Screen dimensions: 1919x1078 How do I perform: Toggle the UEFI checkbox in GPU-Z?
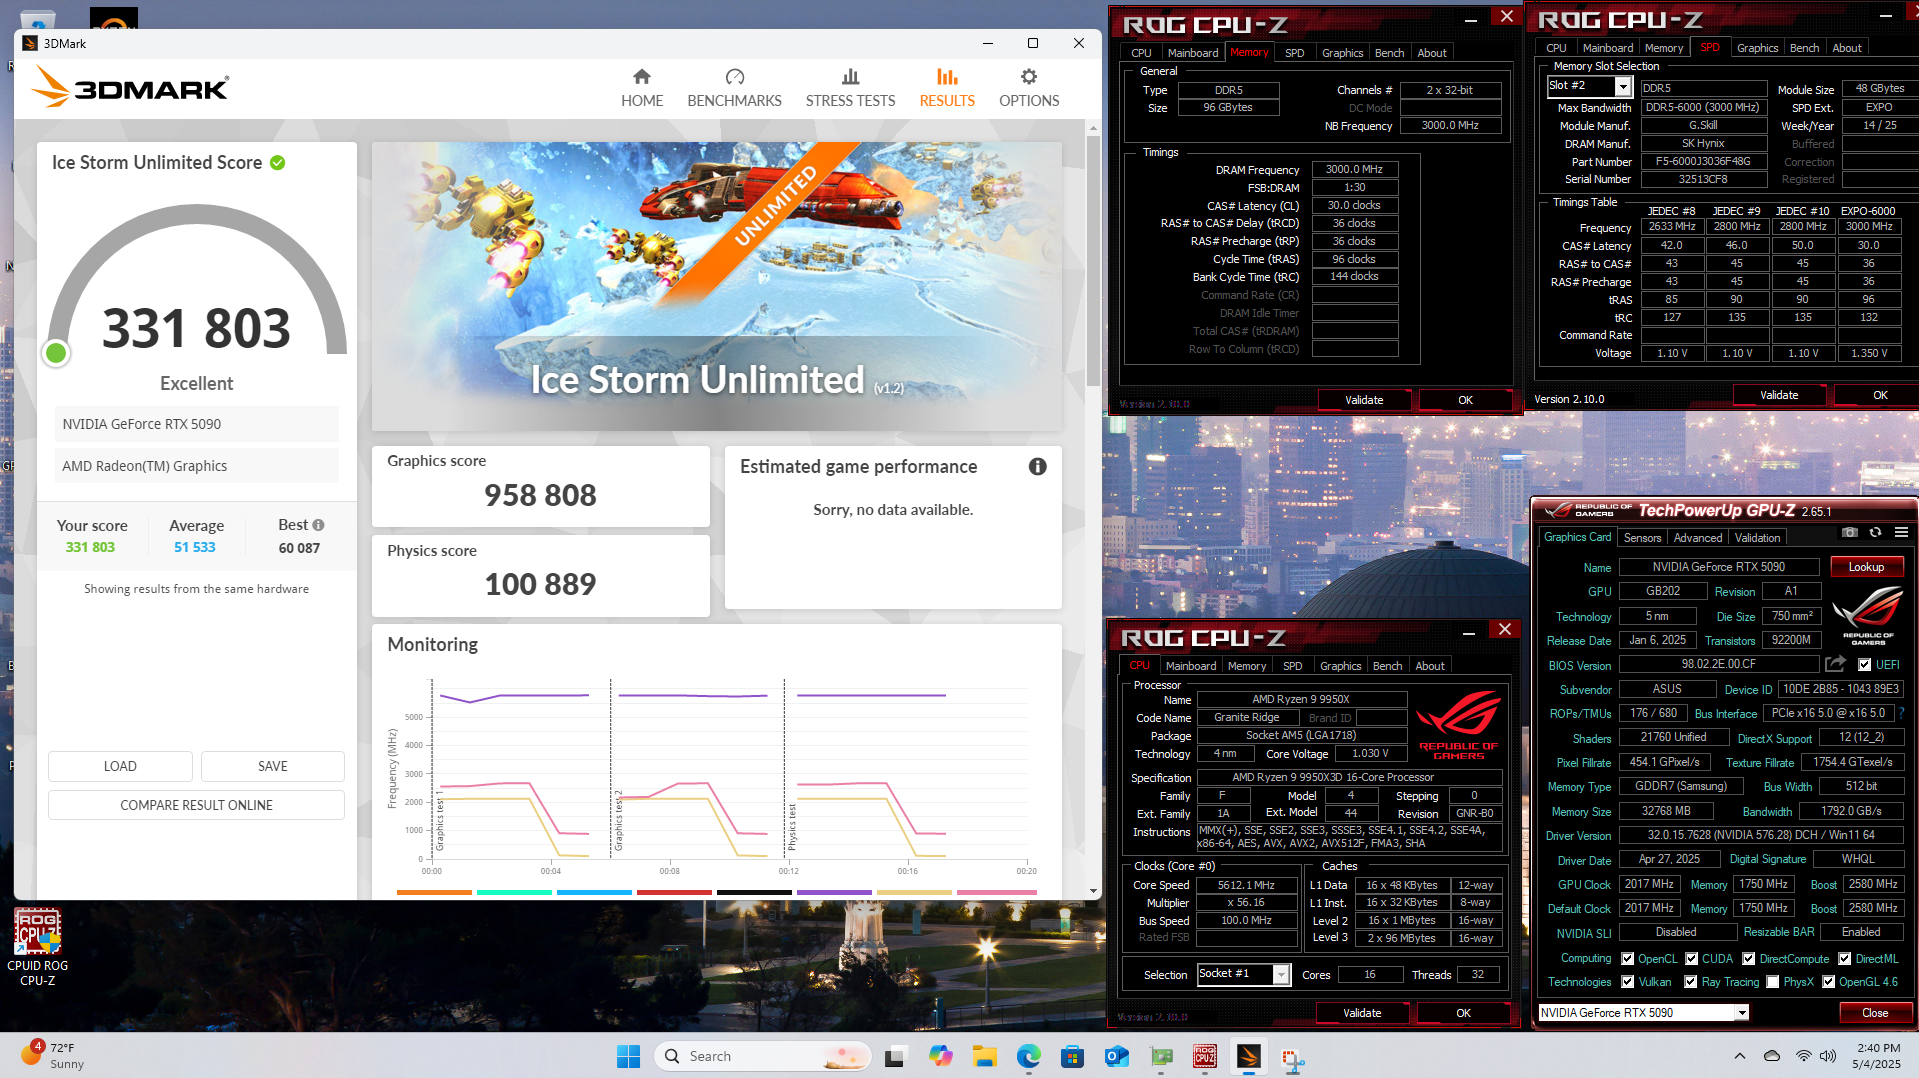(1864, 665)
